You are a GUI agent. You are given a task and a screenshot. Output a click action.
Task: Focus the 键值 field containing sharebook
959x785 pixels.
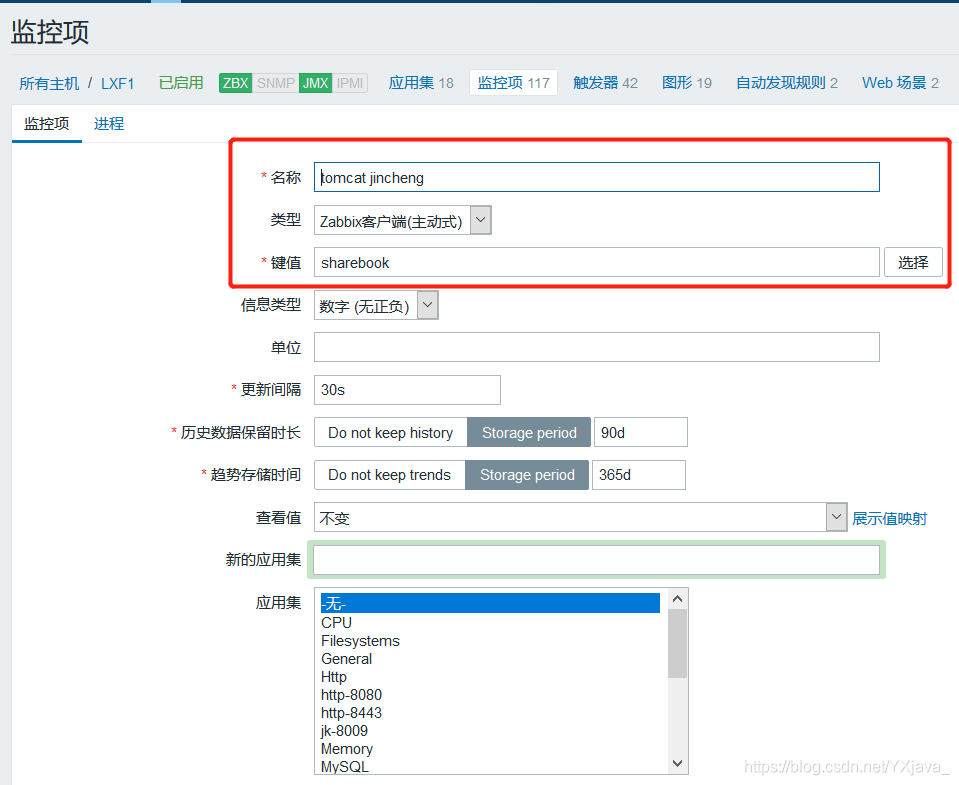click(x=596, y=262)
